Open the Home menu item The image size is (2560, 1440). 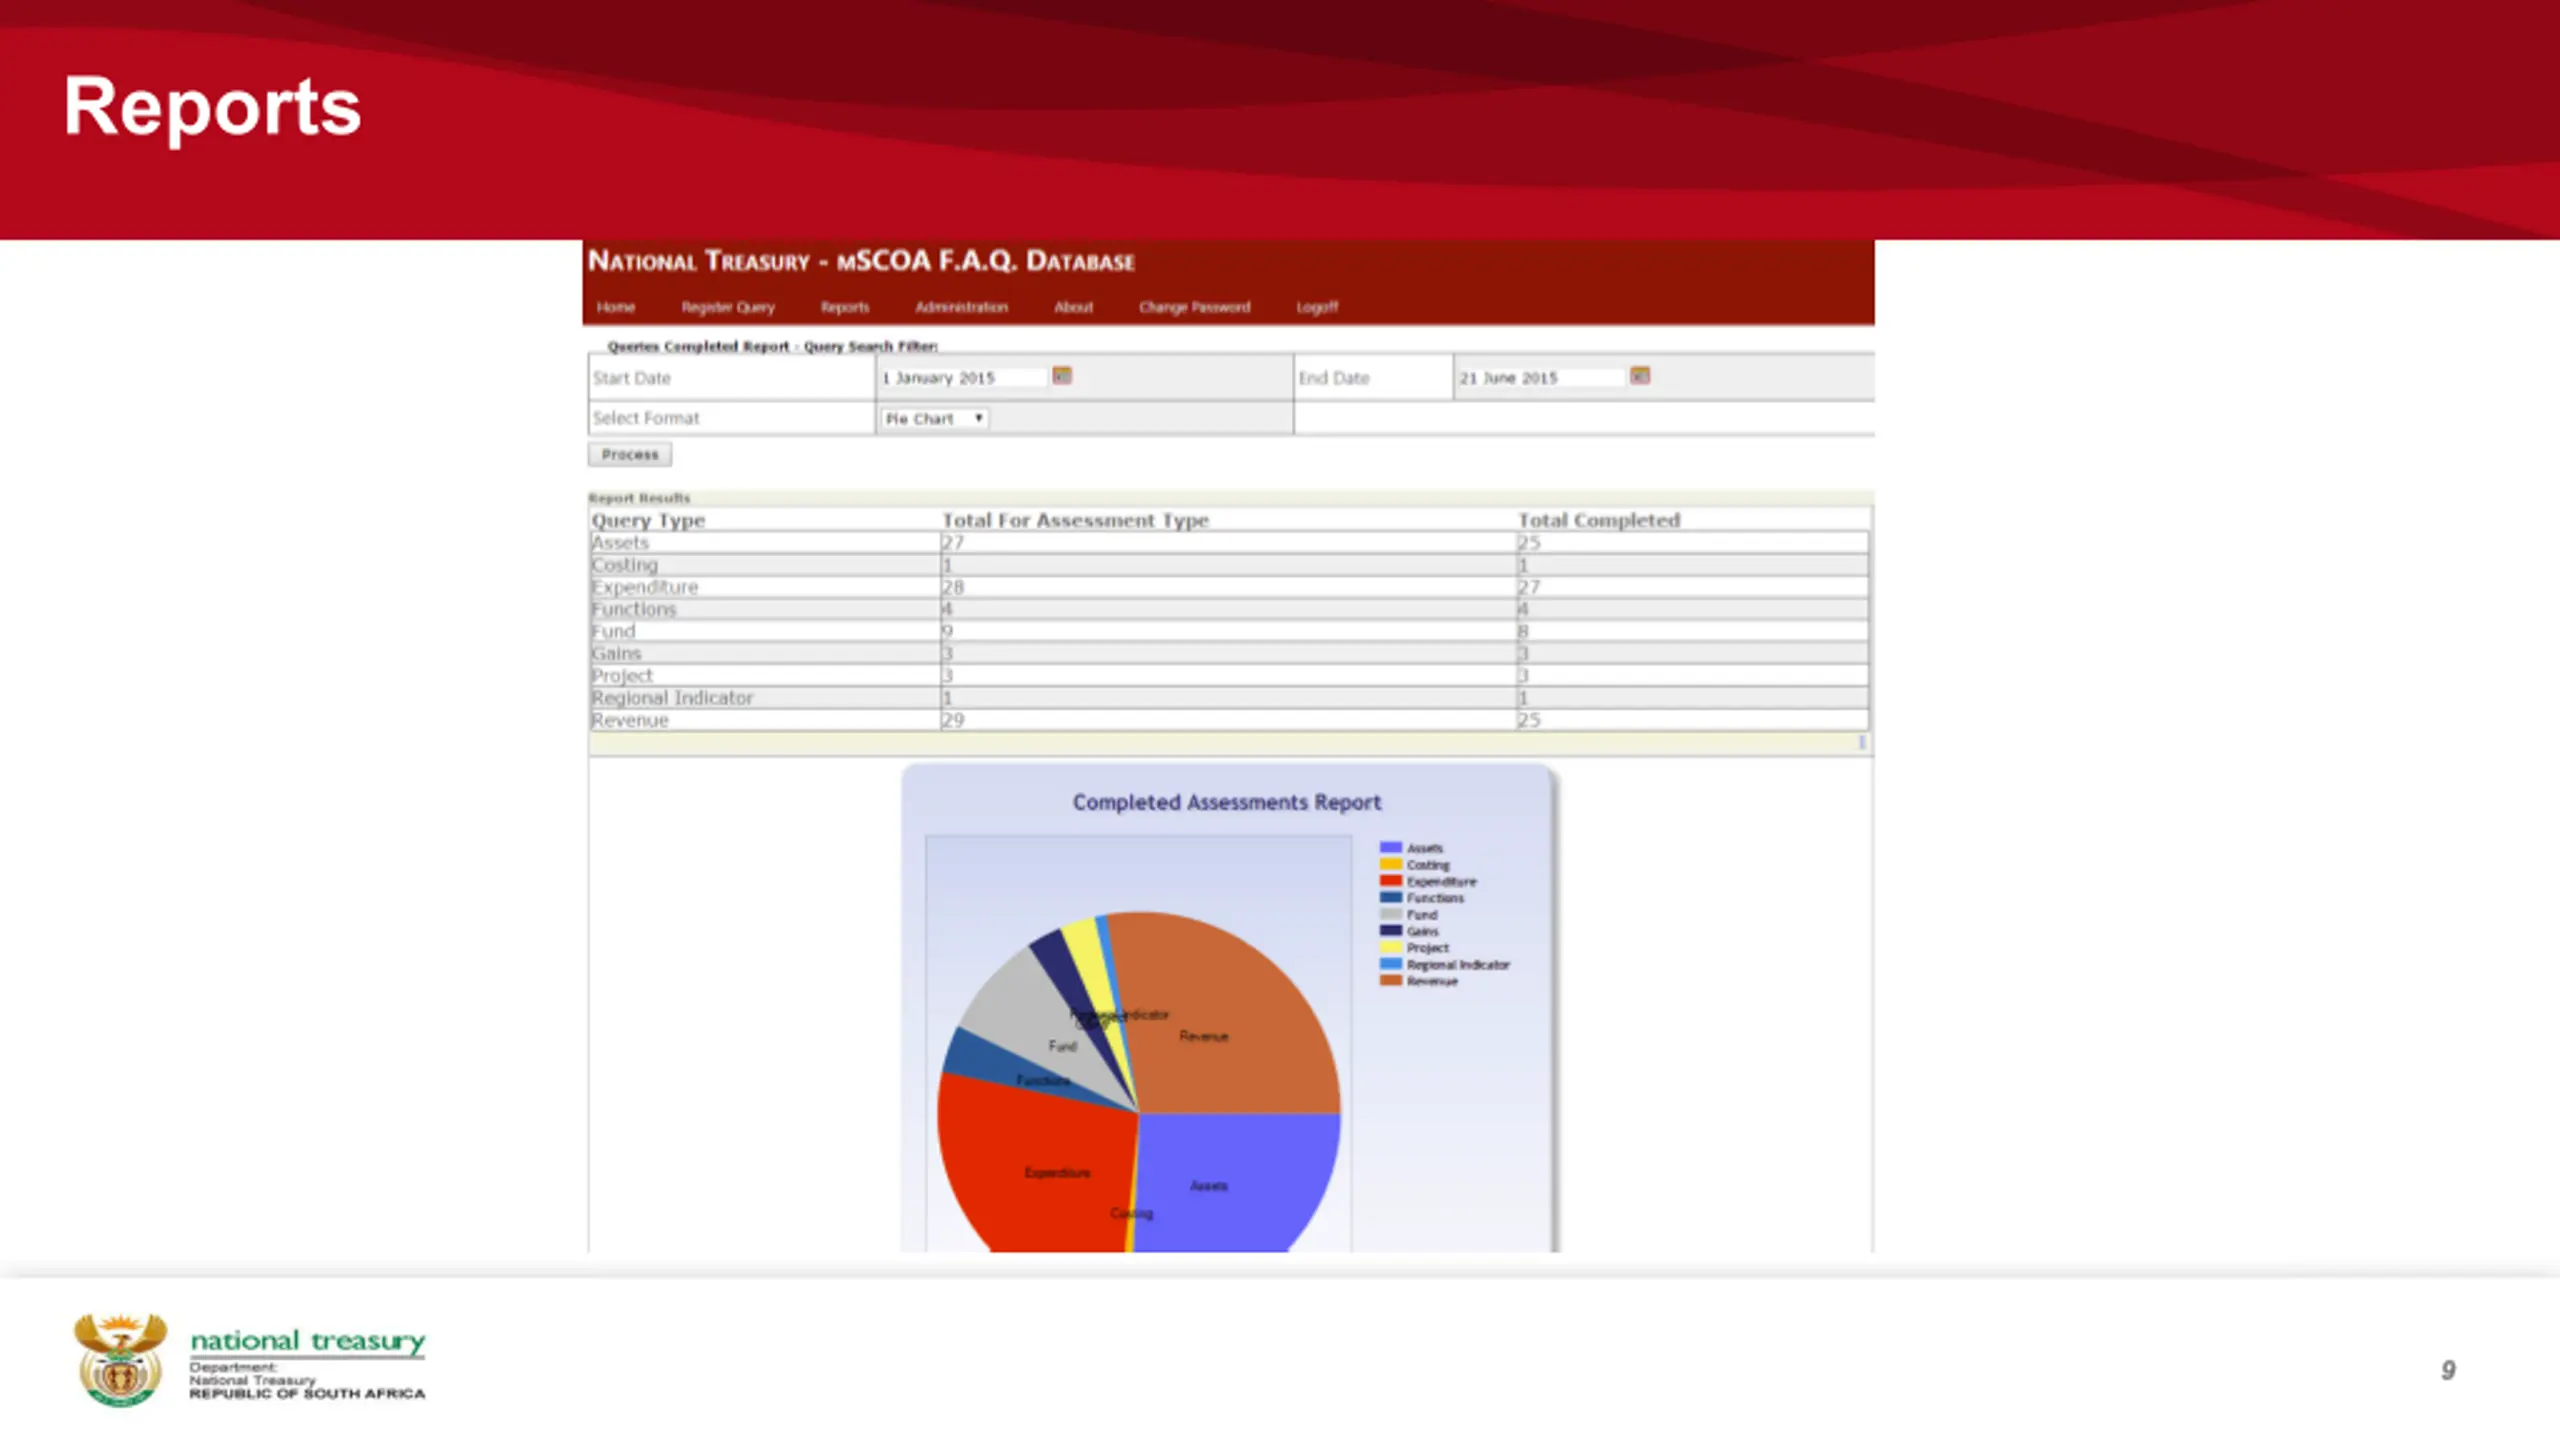(x=616, y=307)
